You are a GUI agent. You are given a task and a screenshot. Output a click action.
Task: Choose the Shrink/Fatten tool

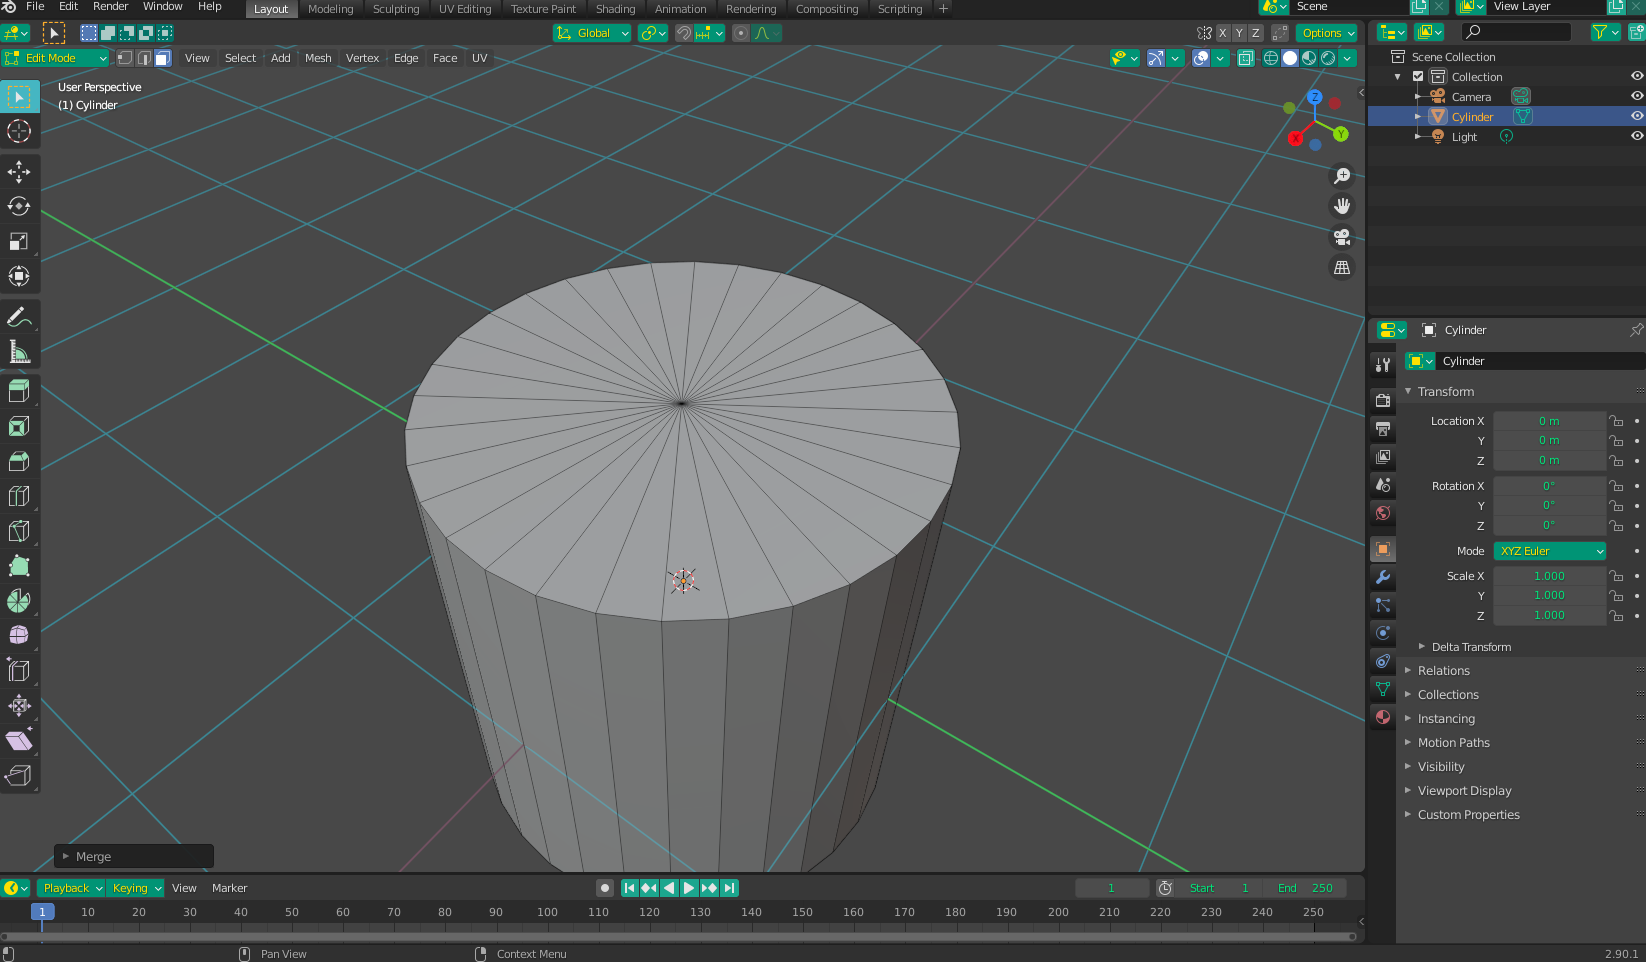[19, 706]
